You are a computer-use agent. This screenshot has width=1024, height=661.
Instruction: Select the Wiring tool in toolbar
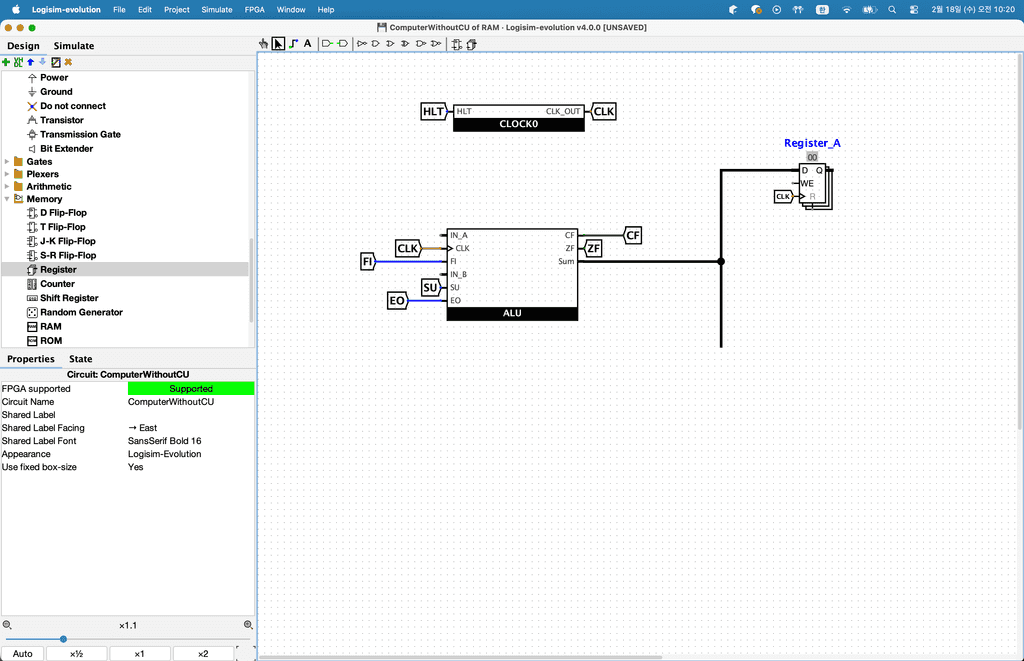point(293,44)
